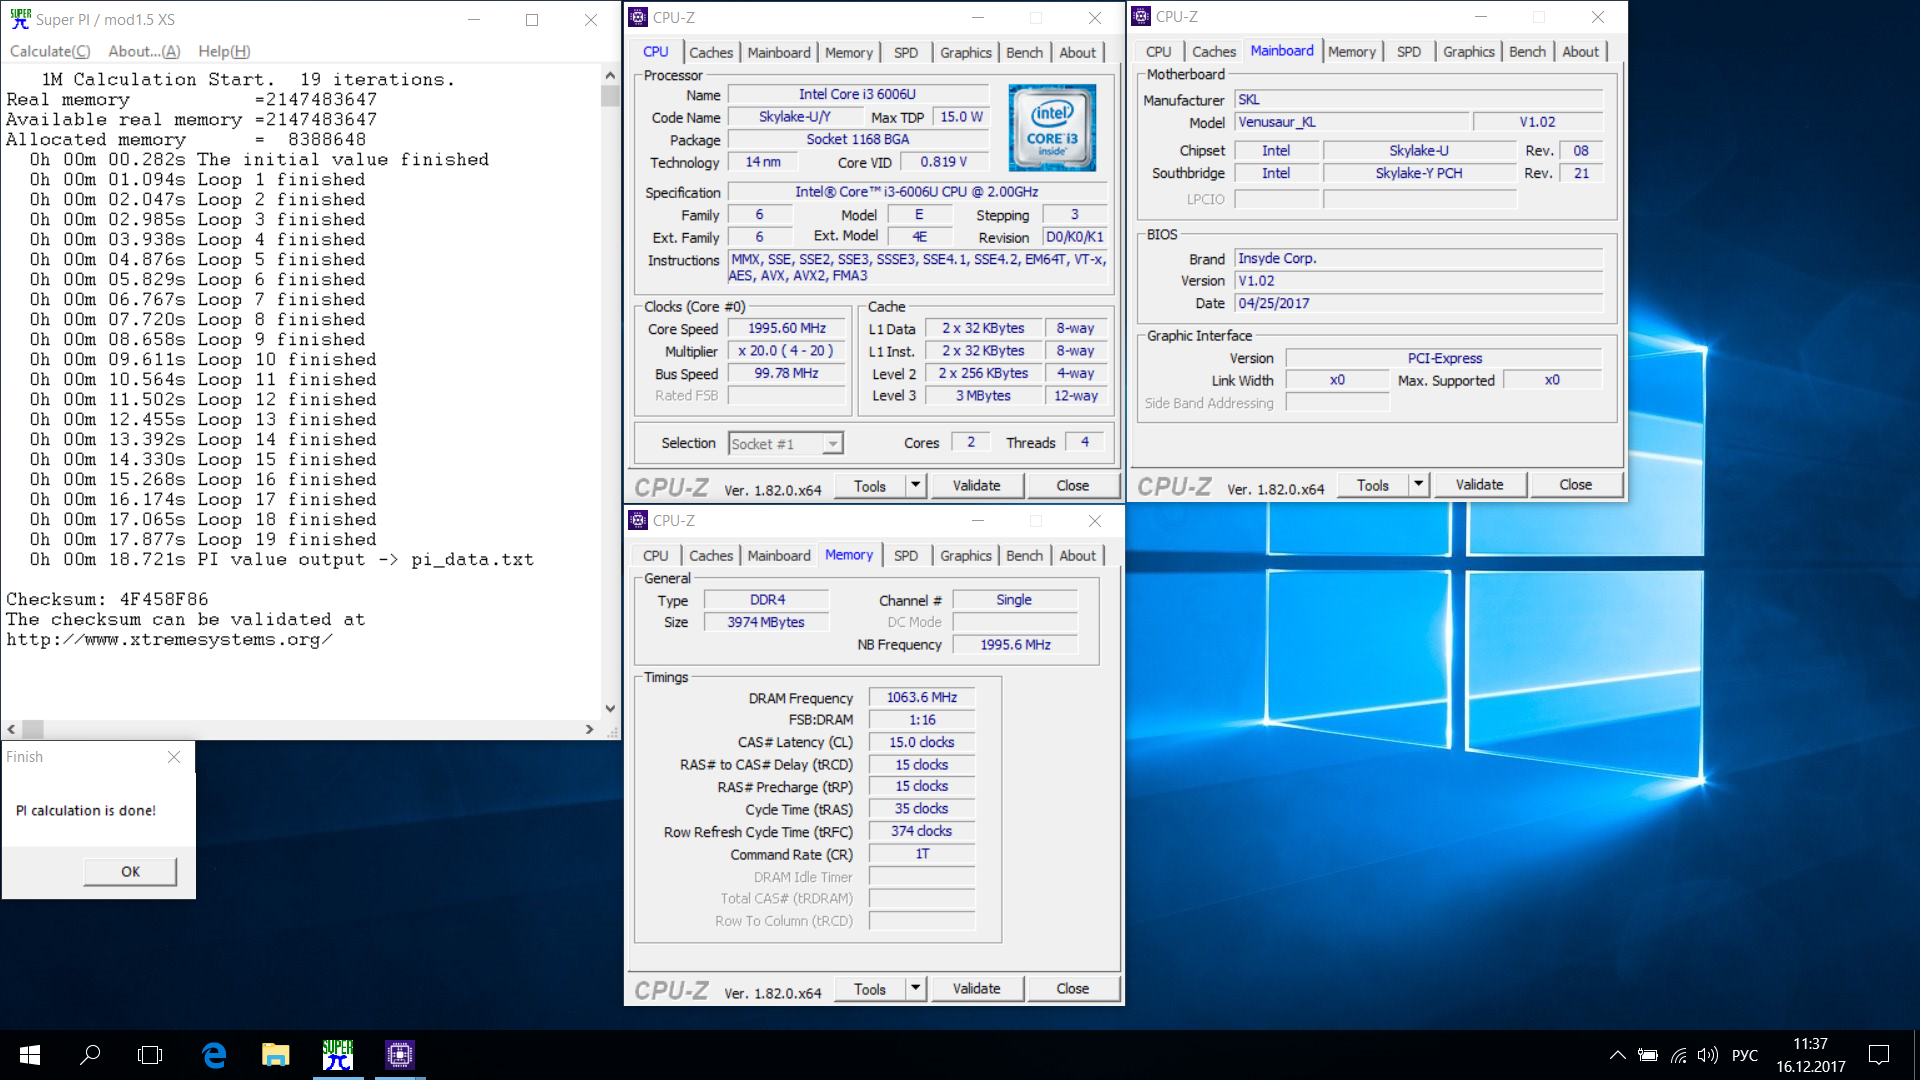
Task: Click Tools button in the CPU window
Action: click(869, 486)
